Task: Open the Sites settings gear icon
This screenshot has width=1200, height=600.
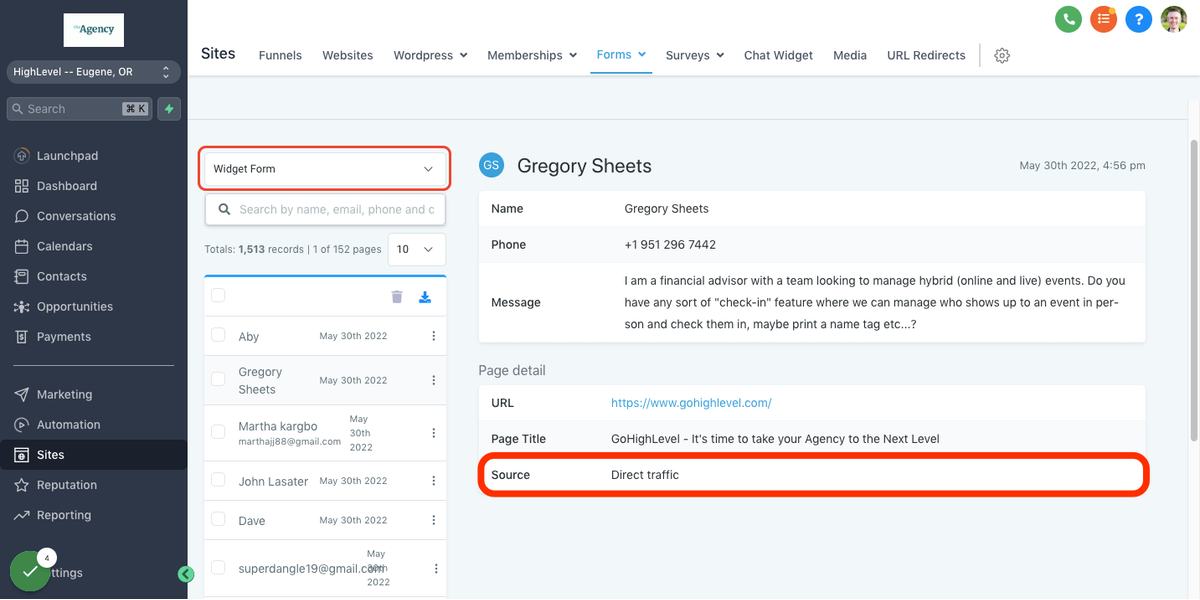Action: [x=1002, y=56]
